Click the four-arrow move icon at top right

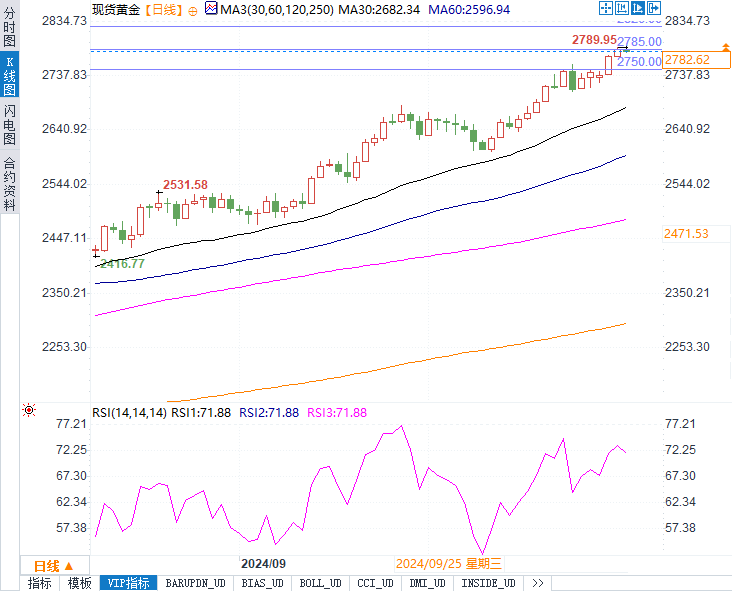(x=606, y=8)
